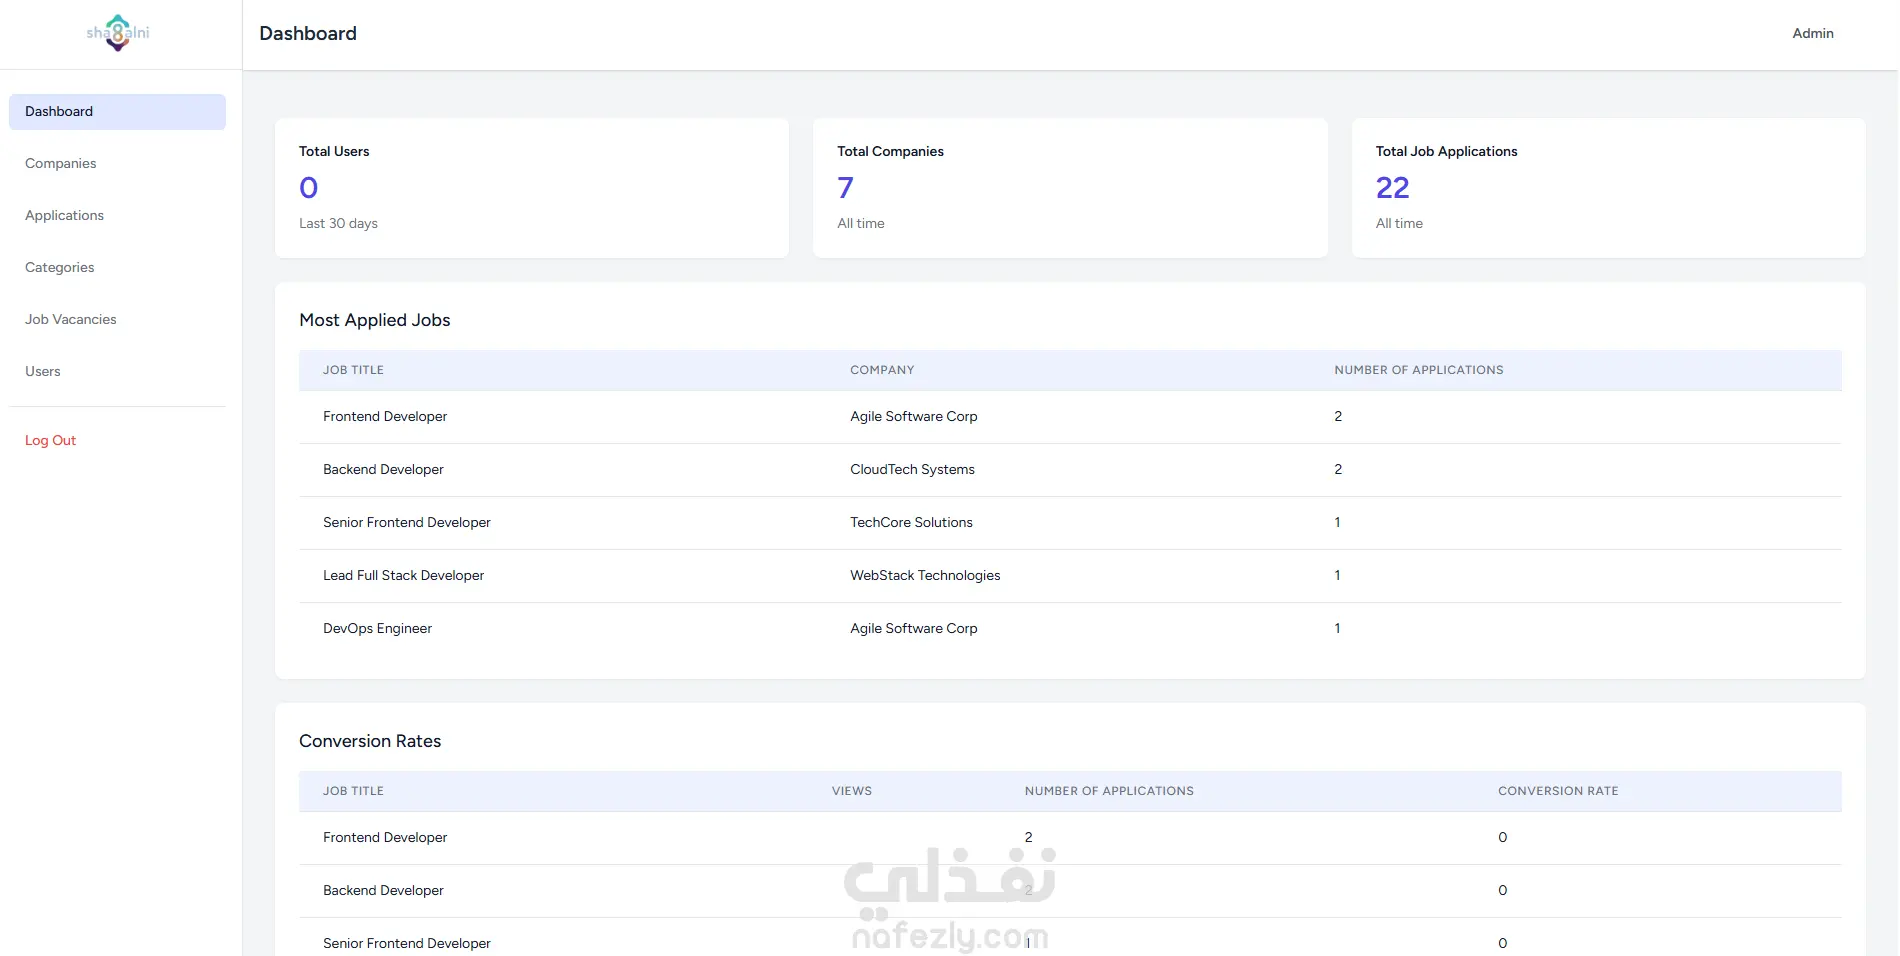This screenshot has height=956, width=1900.
Task: Select Senior Frontend Developer in Most Applied Jobs
Action: tap(407, 523)
